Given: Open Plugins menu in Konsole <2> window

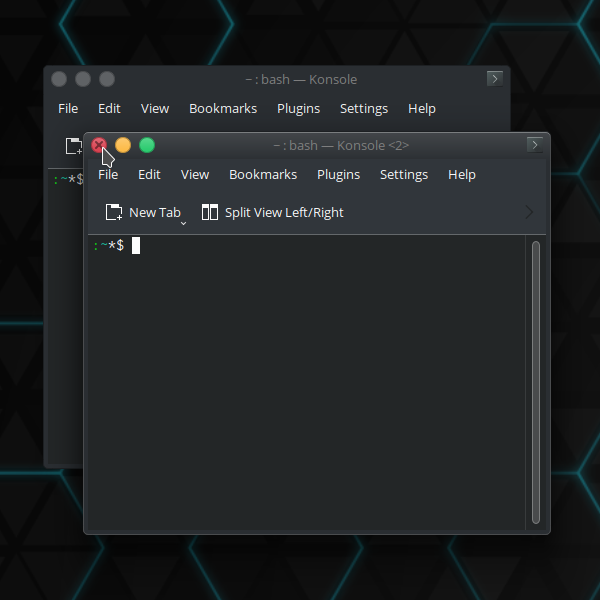Looking at the screenshot, I should (x=338, y=174).
